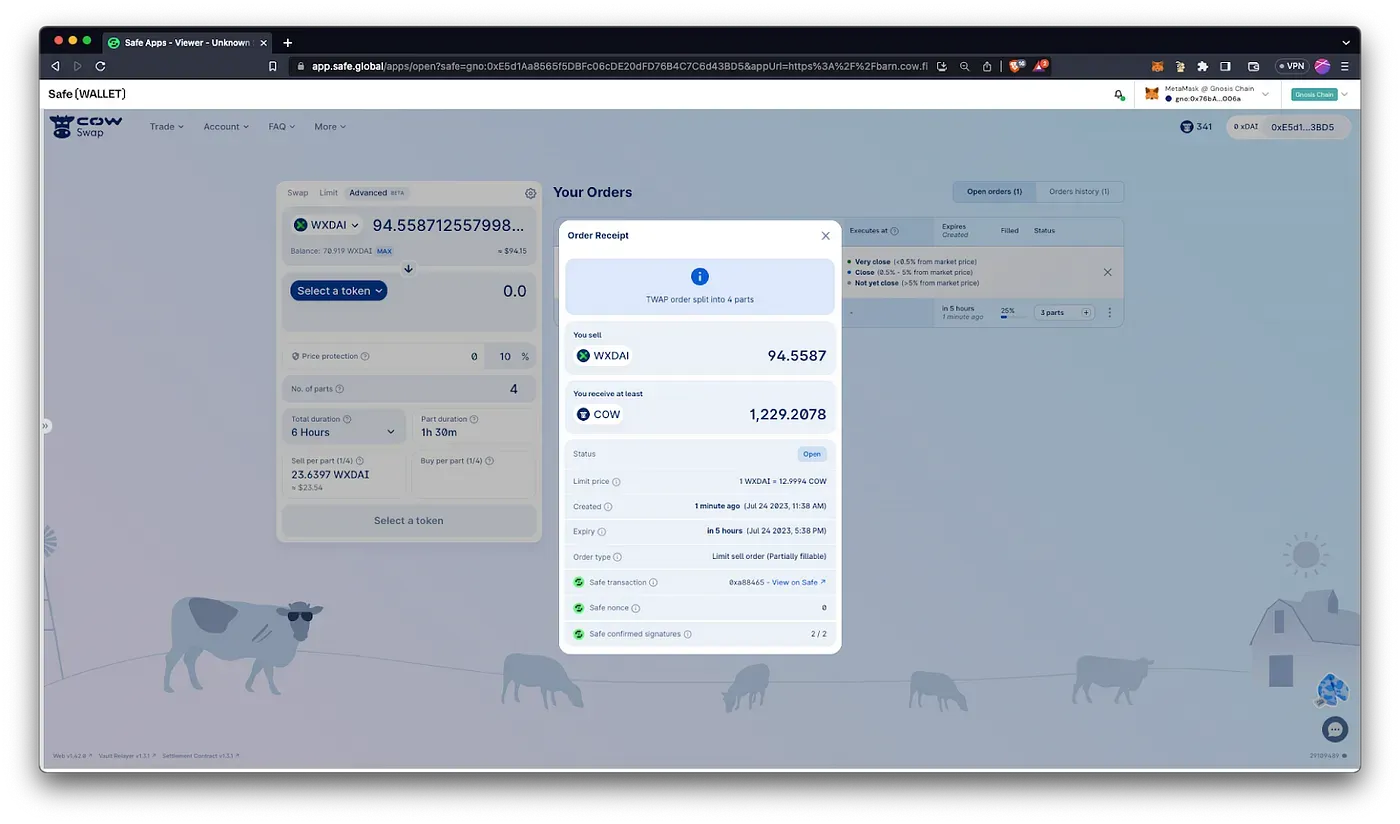Open the Total duration 6 Hours dropdown
Screen dimensions: 1400x824
(x=343, y=432)
